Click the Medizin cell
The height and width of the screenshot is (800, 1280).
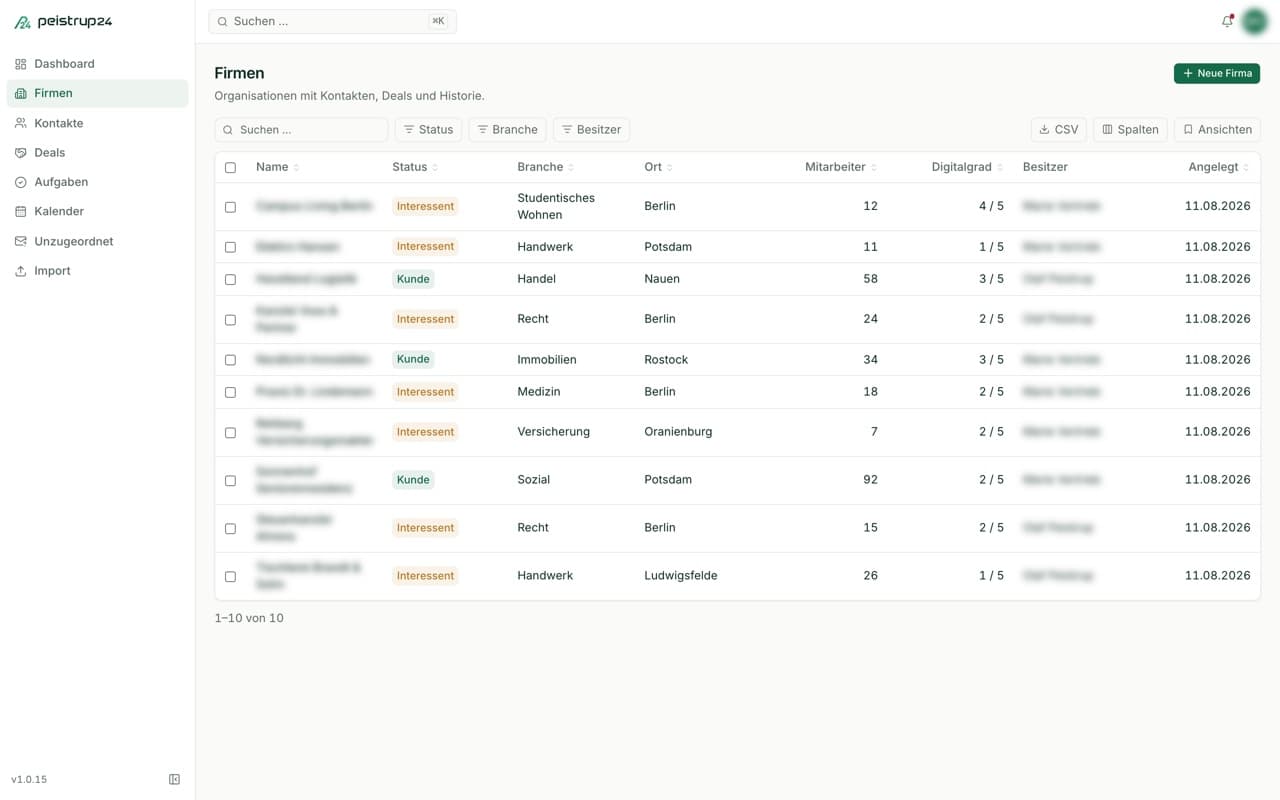pos(539,392)
